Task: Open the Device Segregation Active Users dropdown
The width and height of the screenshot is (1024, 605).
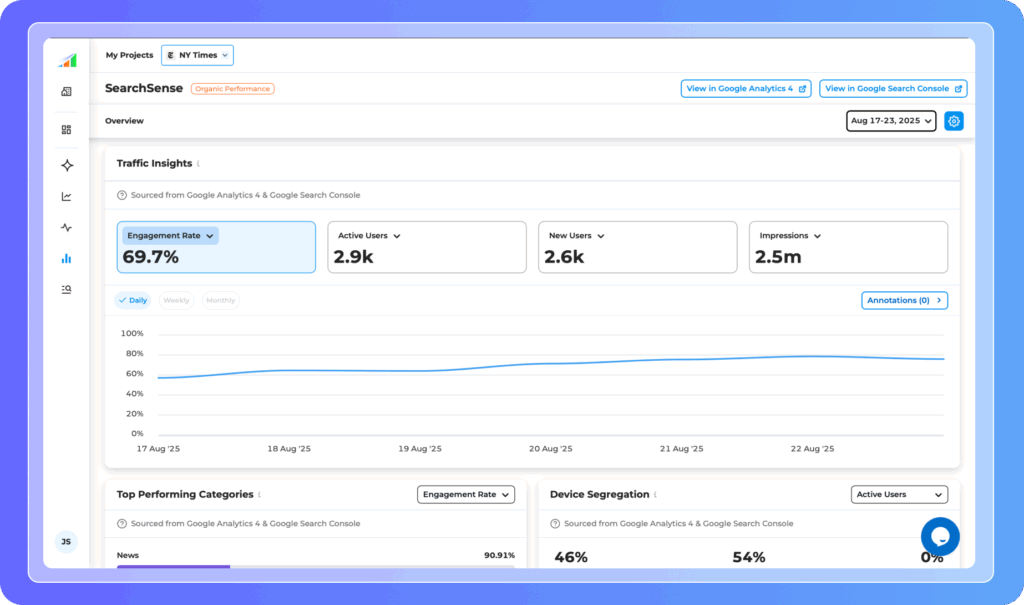Action: (899, 494)
